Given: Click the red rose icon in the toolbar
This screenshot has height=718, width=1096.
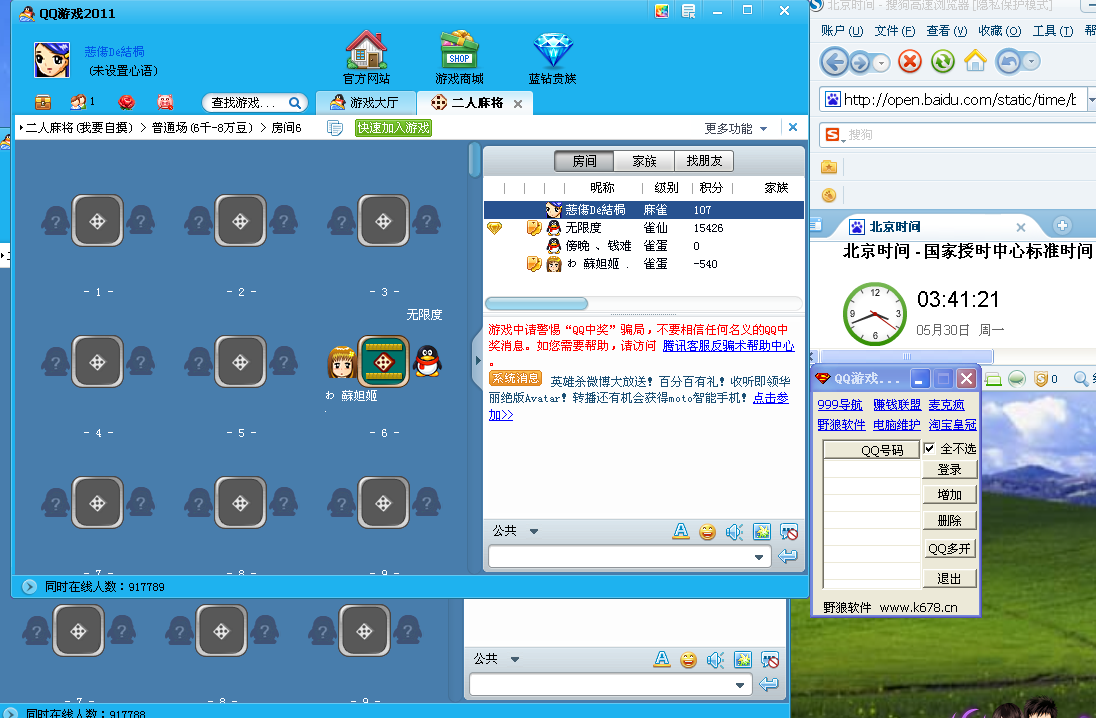Looking at the screenshot, I should pos(127,103).
